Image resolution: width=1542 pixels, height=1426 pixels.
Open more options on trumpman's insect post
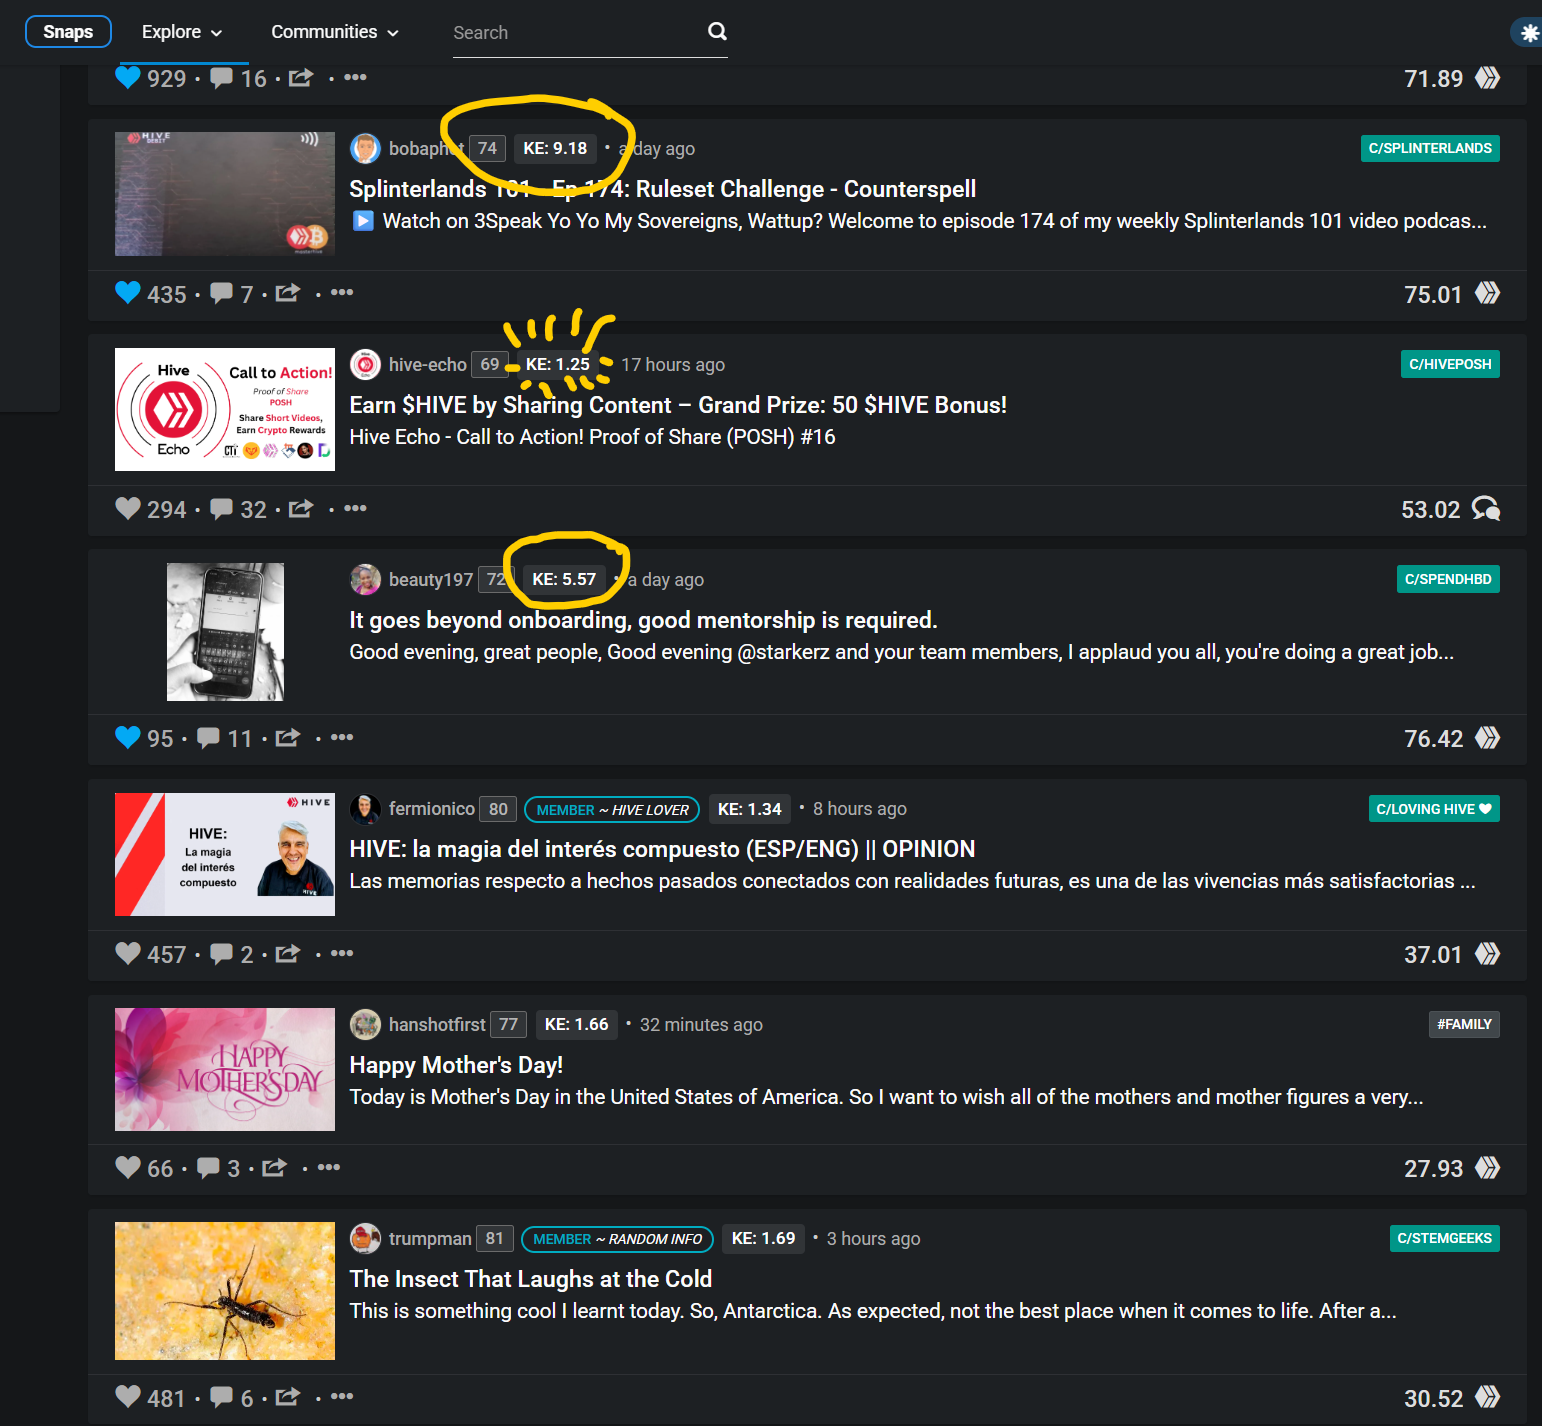(342, 1396)
